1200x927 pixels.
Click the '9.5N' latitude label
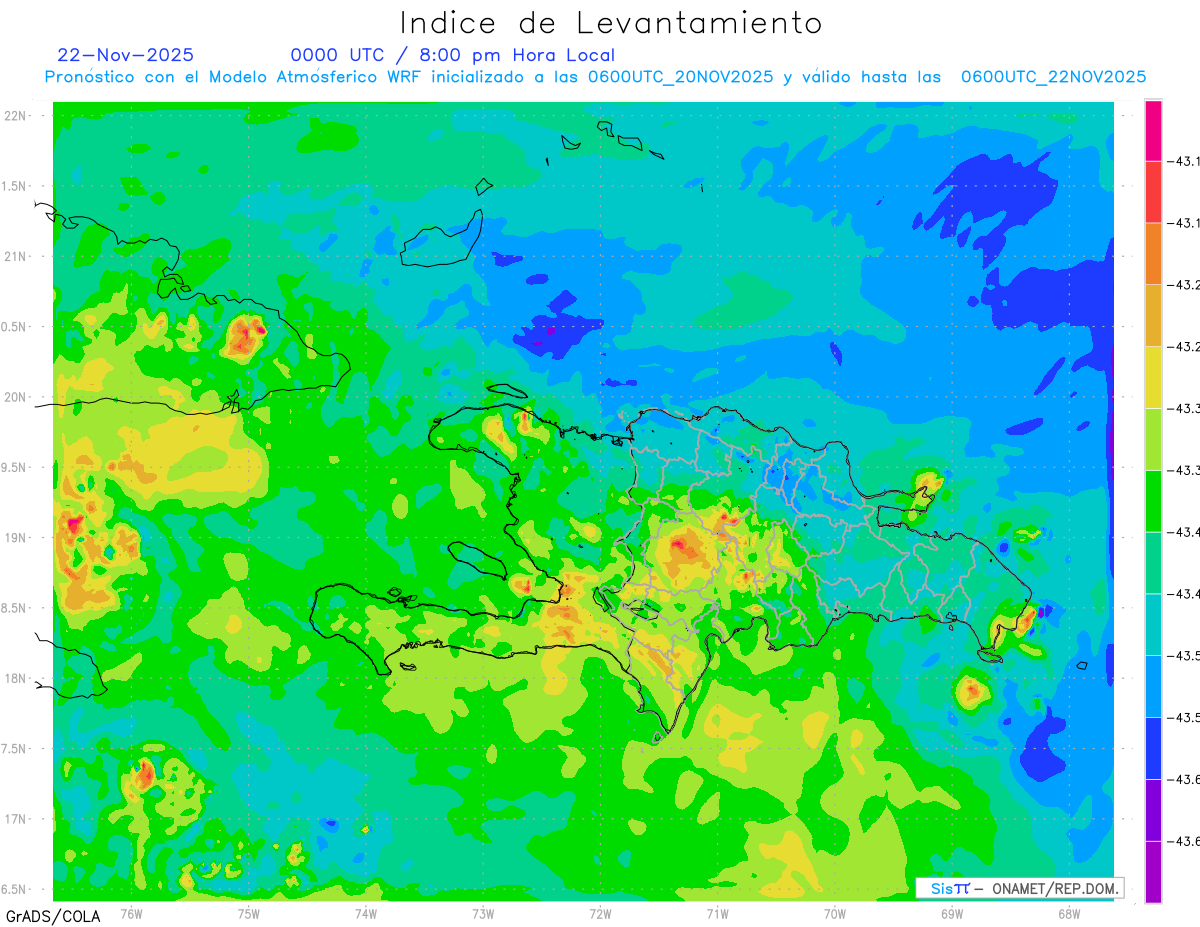tap(15, 467)
